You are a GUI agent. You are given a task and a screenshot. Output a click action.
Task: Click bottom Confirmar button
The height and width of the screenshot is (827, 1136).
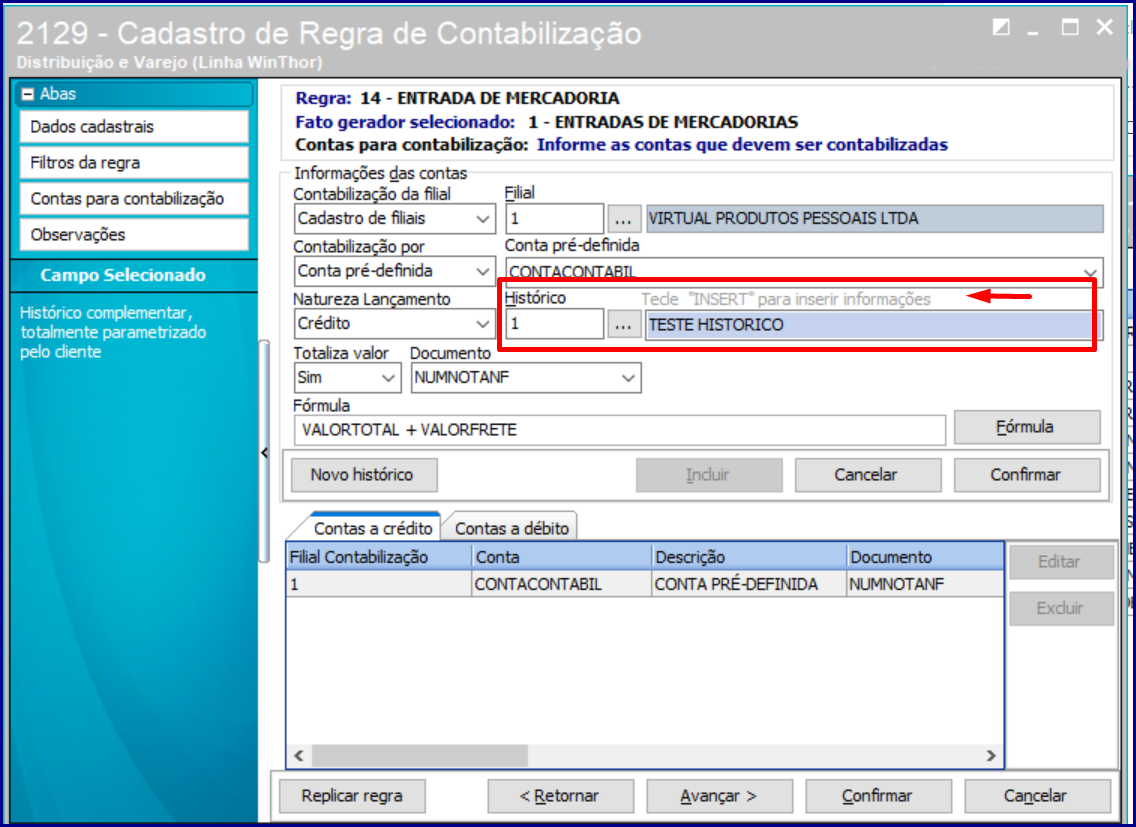878,796
